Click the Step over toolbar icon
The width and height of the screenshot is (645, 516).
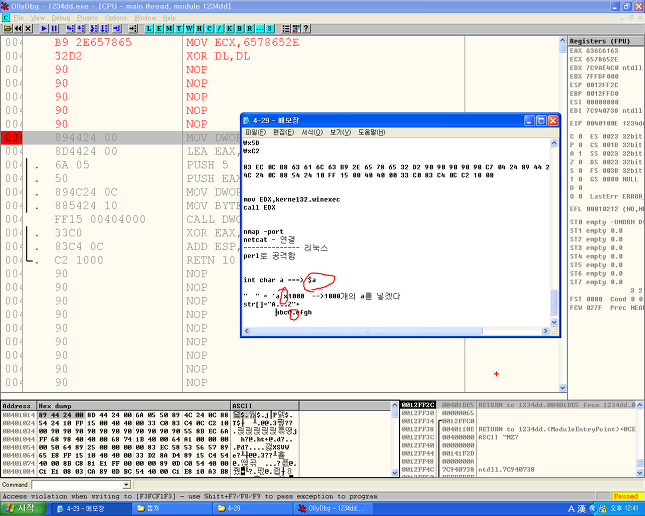(81, 28)
